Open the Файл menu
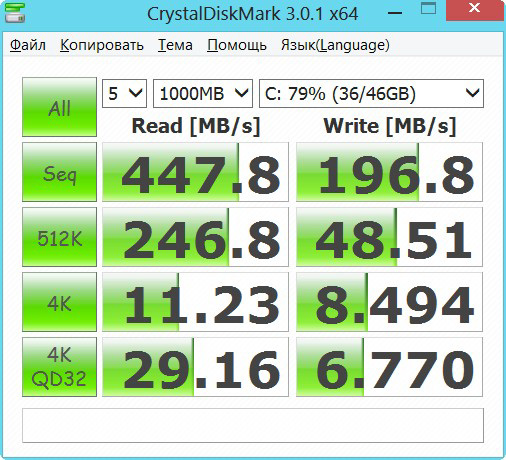506x460 pixels. (x=28, y=45)
